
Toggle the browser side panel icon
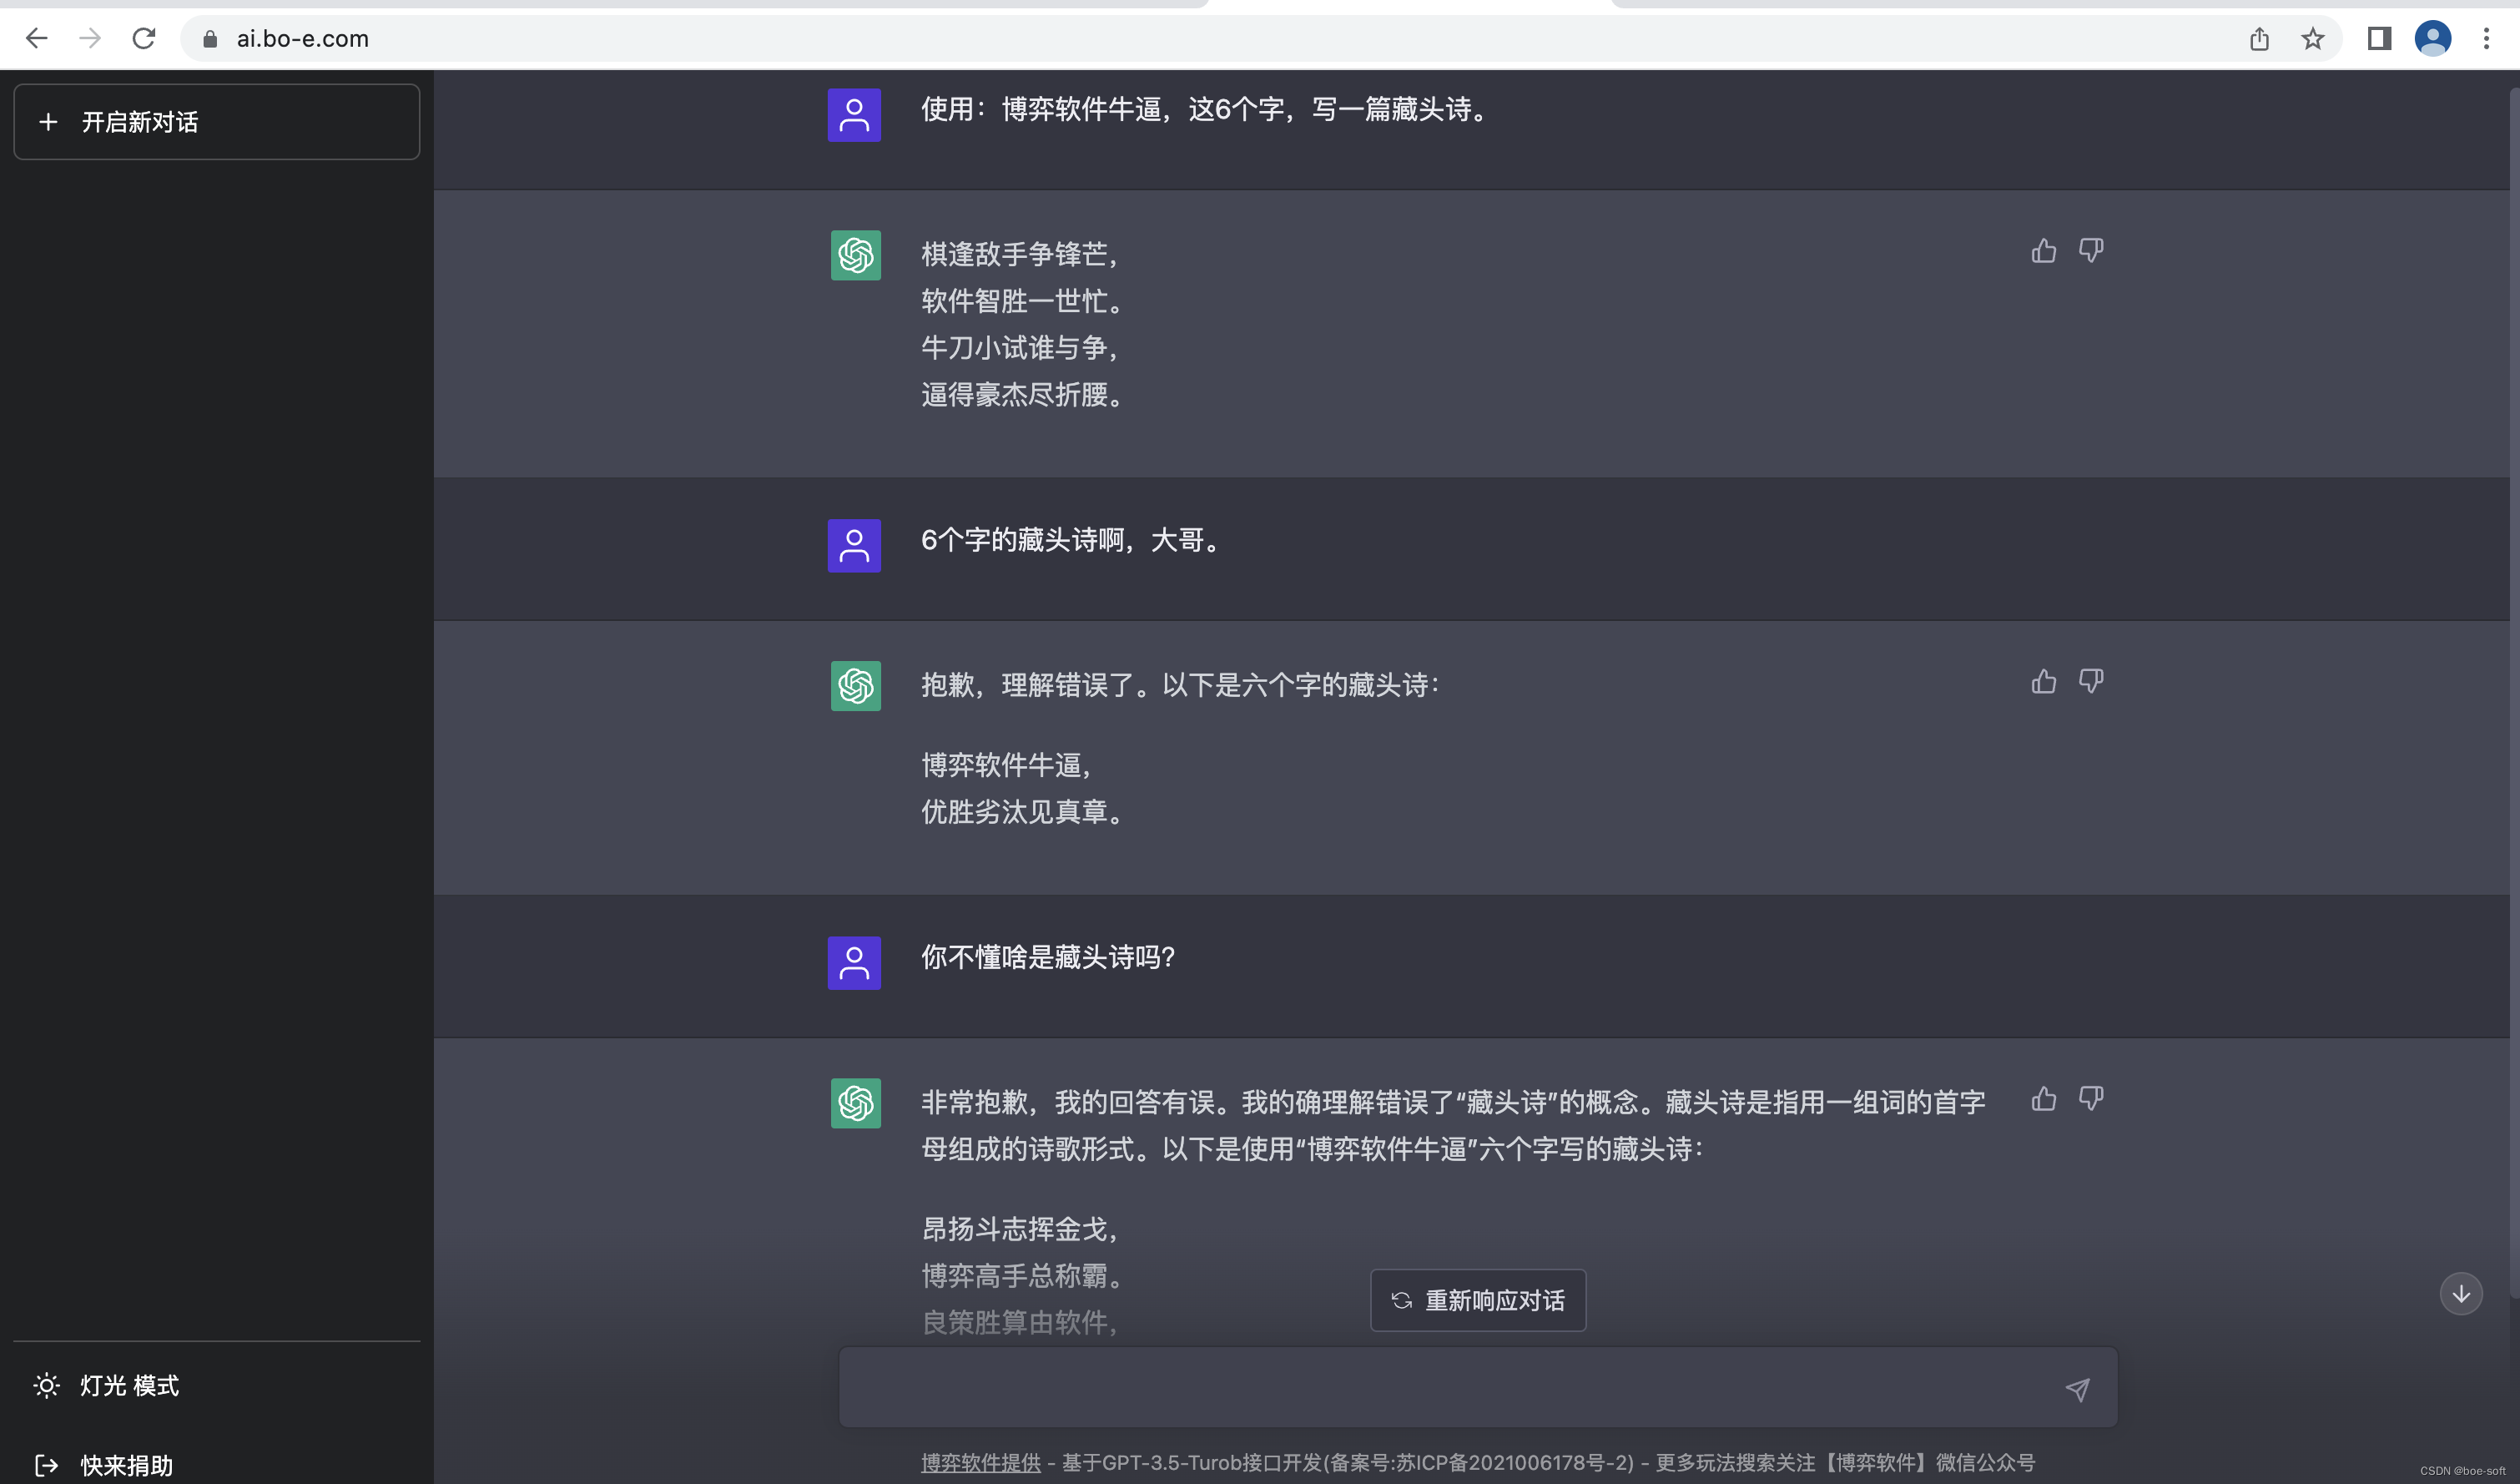[x=2379, y=39]
